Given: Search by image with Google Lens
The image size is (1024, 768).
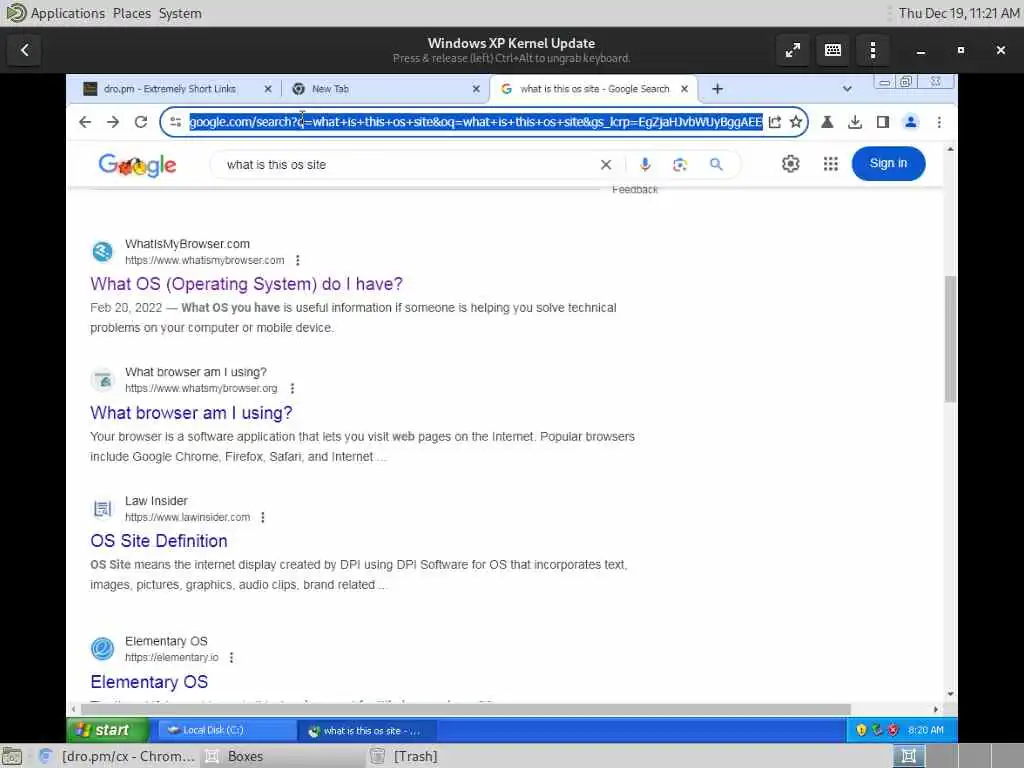Looking at the screenshot, I should [680, 165].
